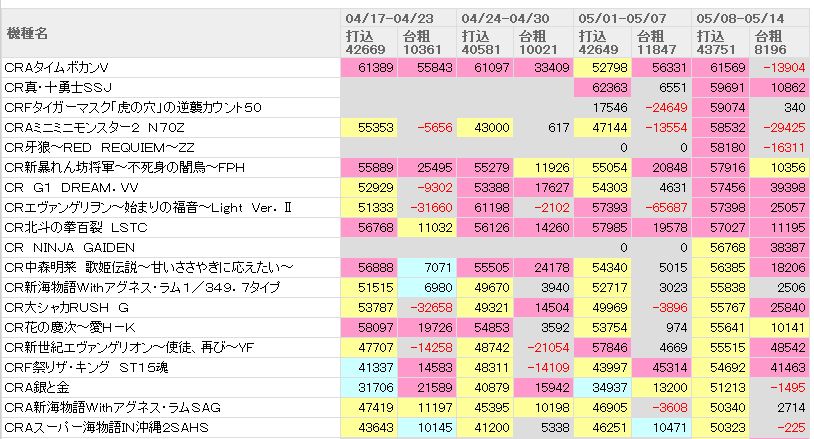This screenshot has height=439, width=814.
Task: Click the 19578 cell in 北斗の拳 row
Action: tap(661, 227)
